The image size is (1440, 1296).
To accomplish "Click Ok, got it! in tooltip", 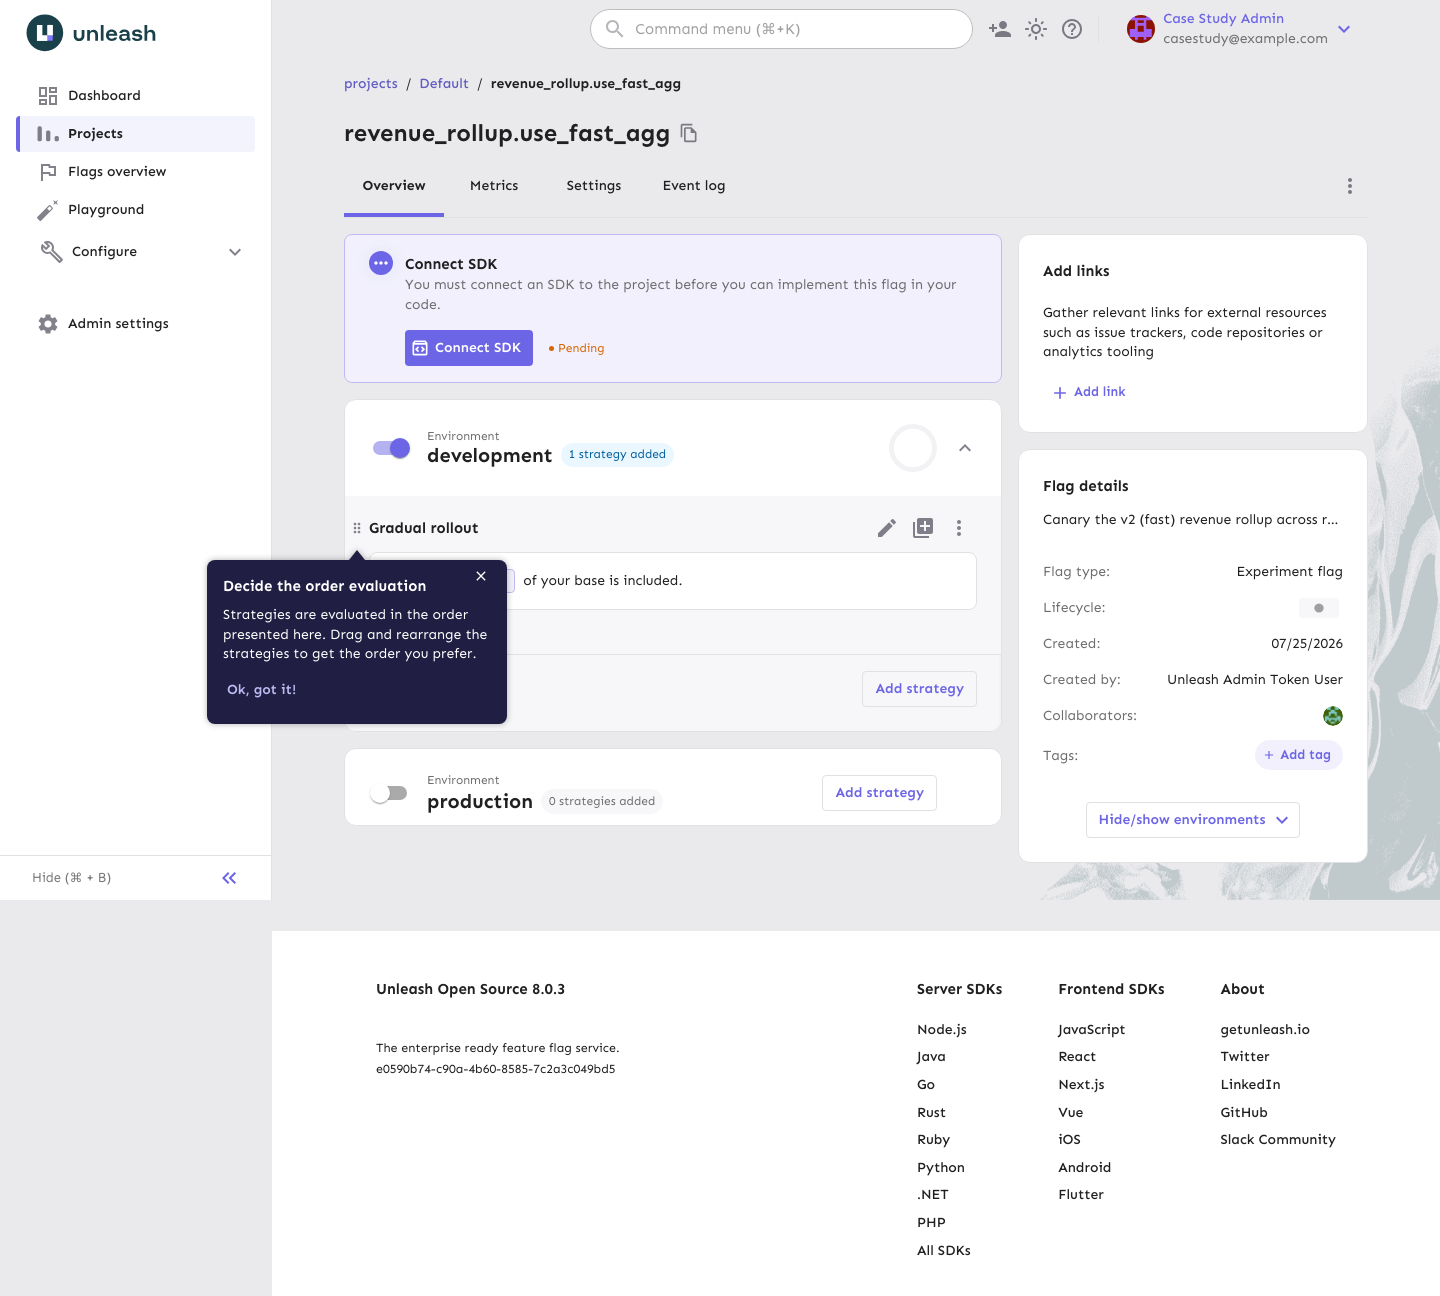I will (261, 690).
